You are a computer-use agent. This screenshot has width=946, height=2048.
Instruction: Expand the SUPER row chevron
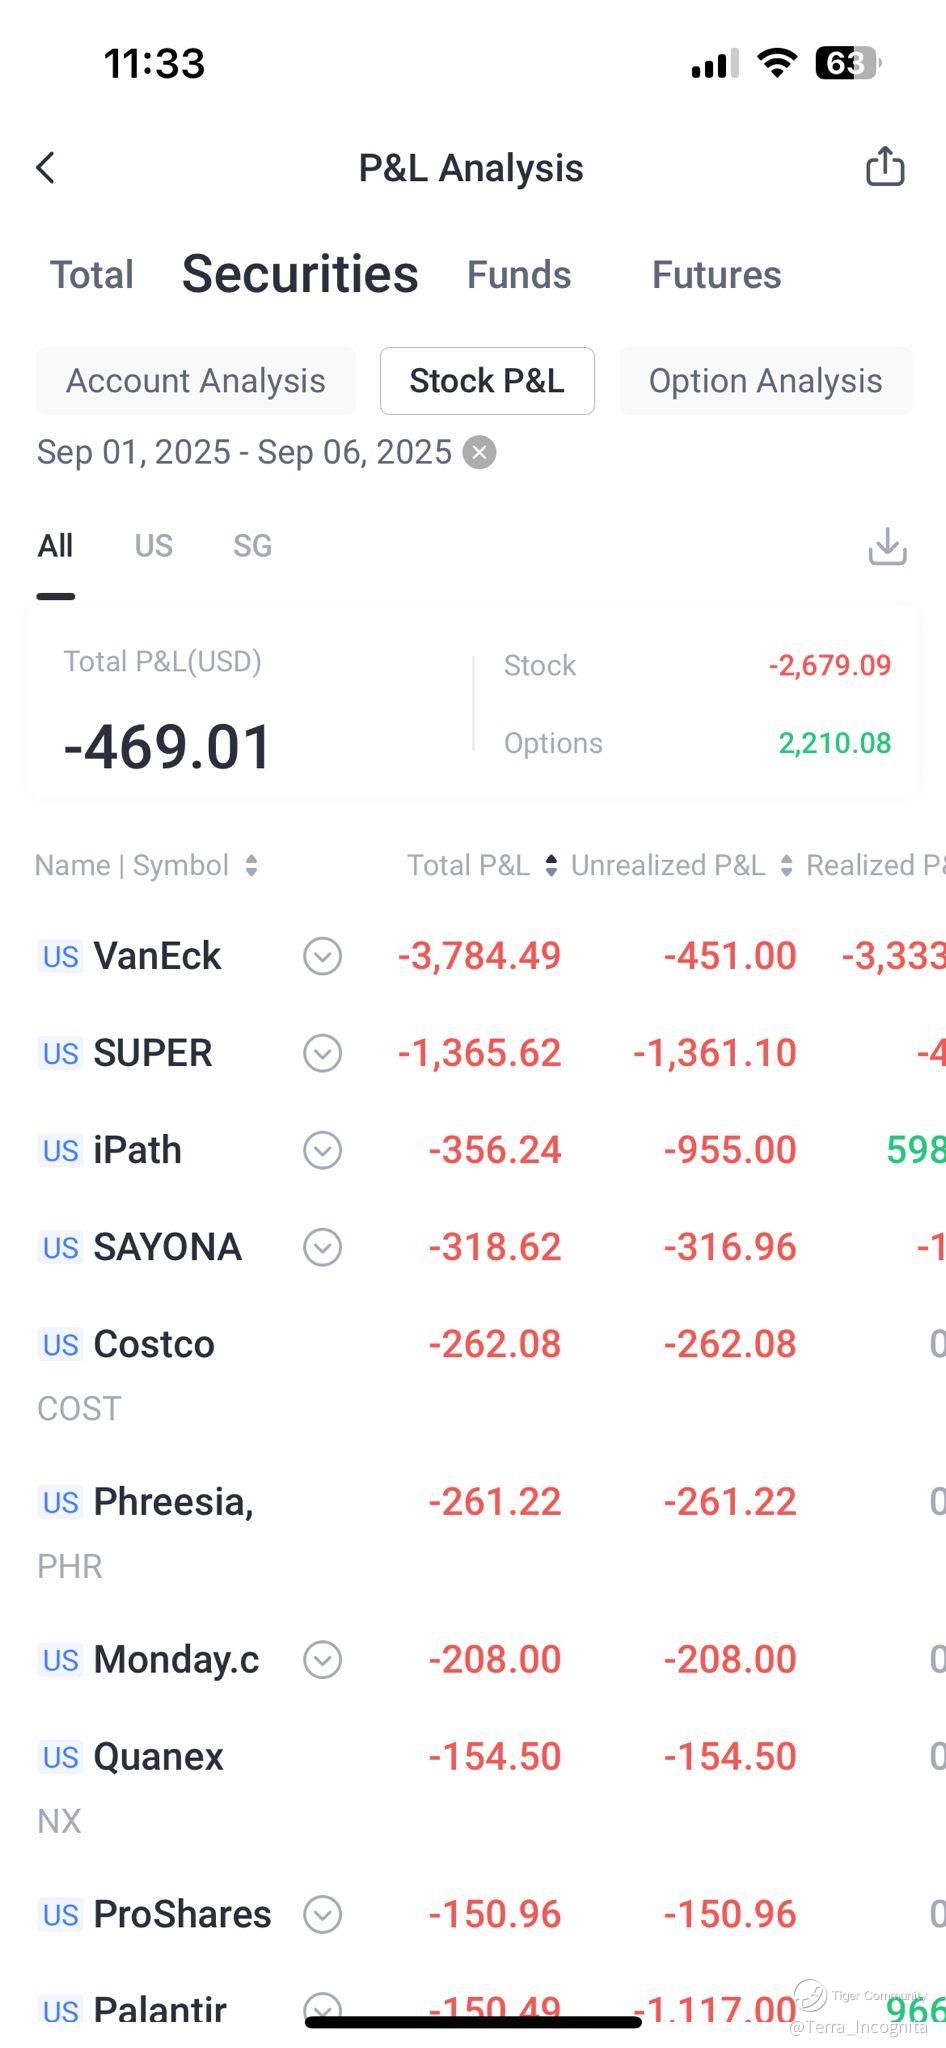(322, 1054)
